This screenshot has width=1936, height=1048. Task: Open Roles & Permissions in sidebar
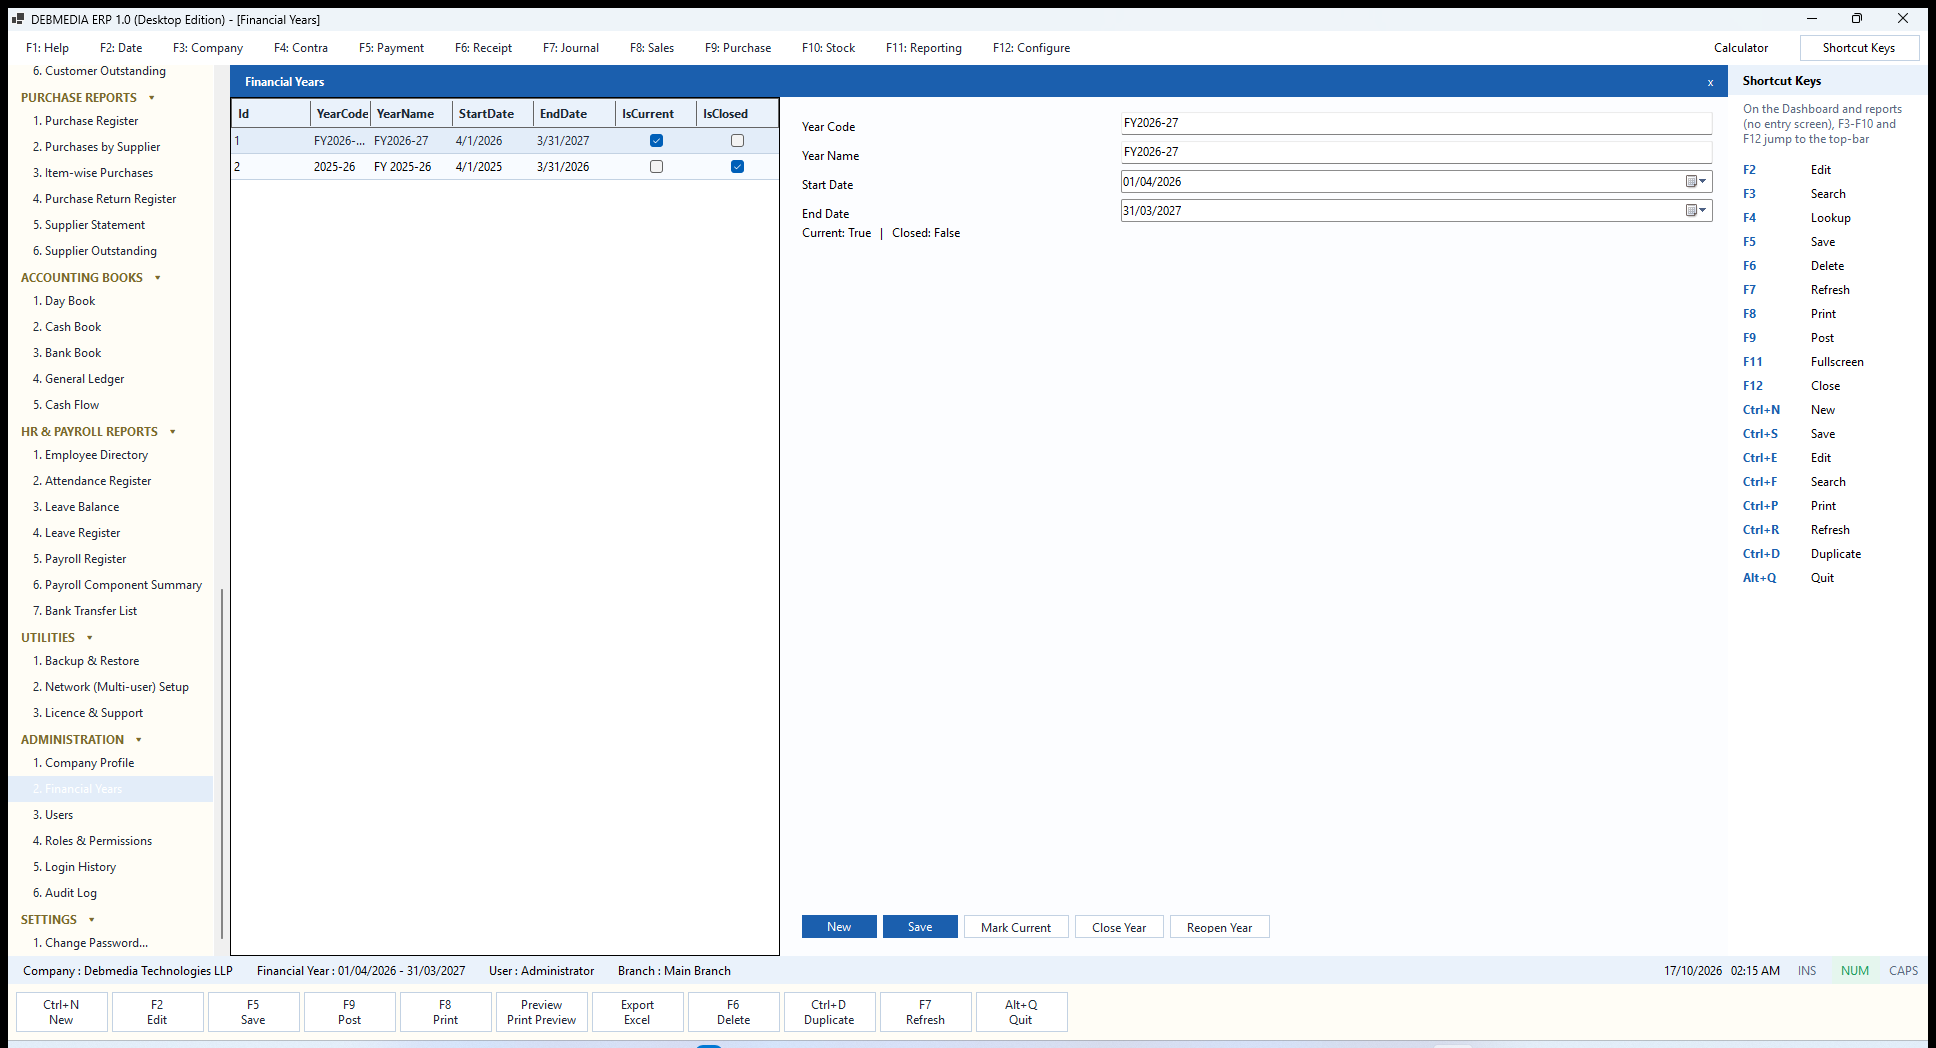(x=93, y=841)
